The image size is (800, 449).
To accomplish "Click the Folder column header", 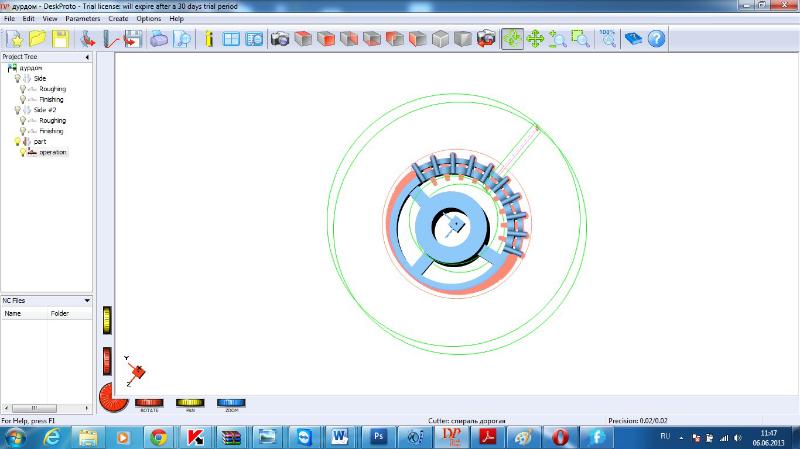I will [61, 313].
